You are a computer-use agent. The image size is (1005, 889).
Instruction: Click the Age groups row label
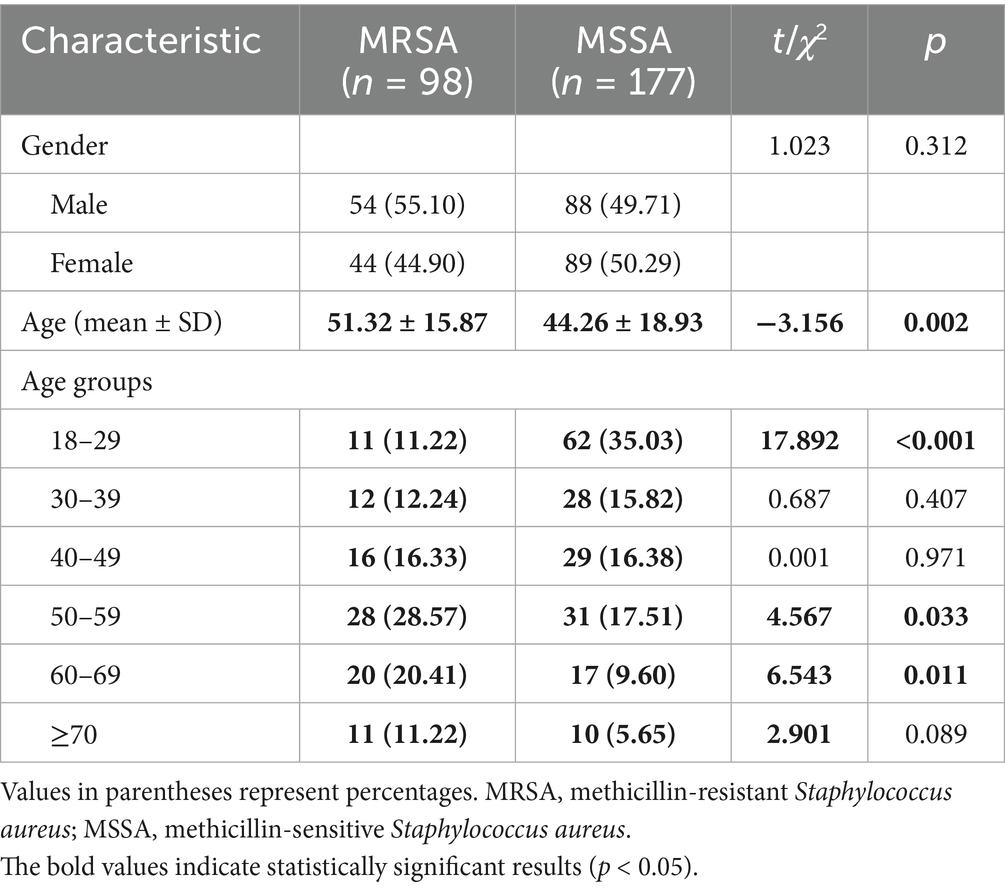(x=85, y=383)
